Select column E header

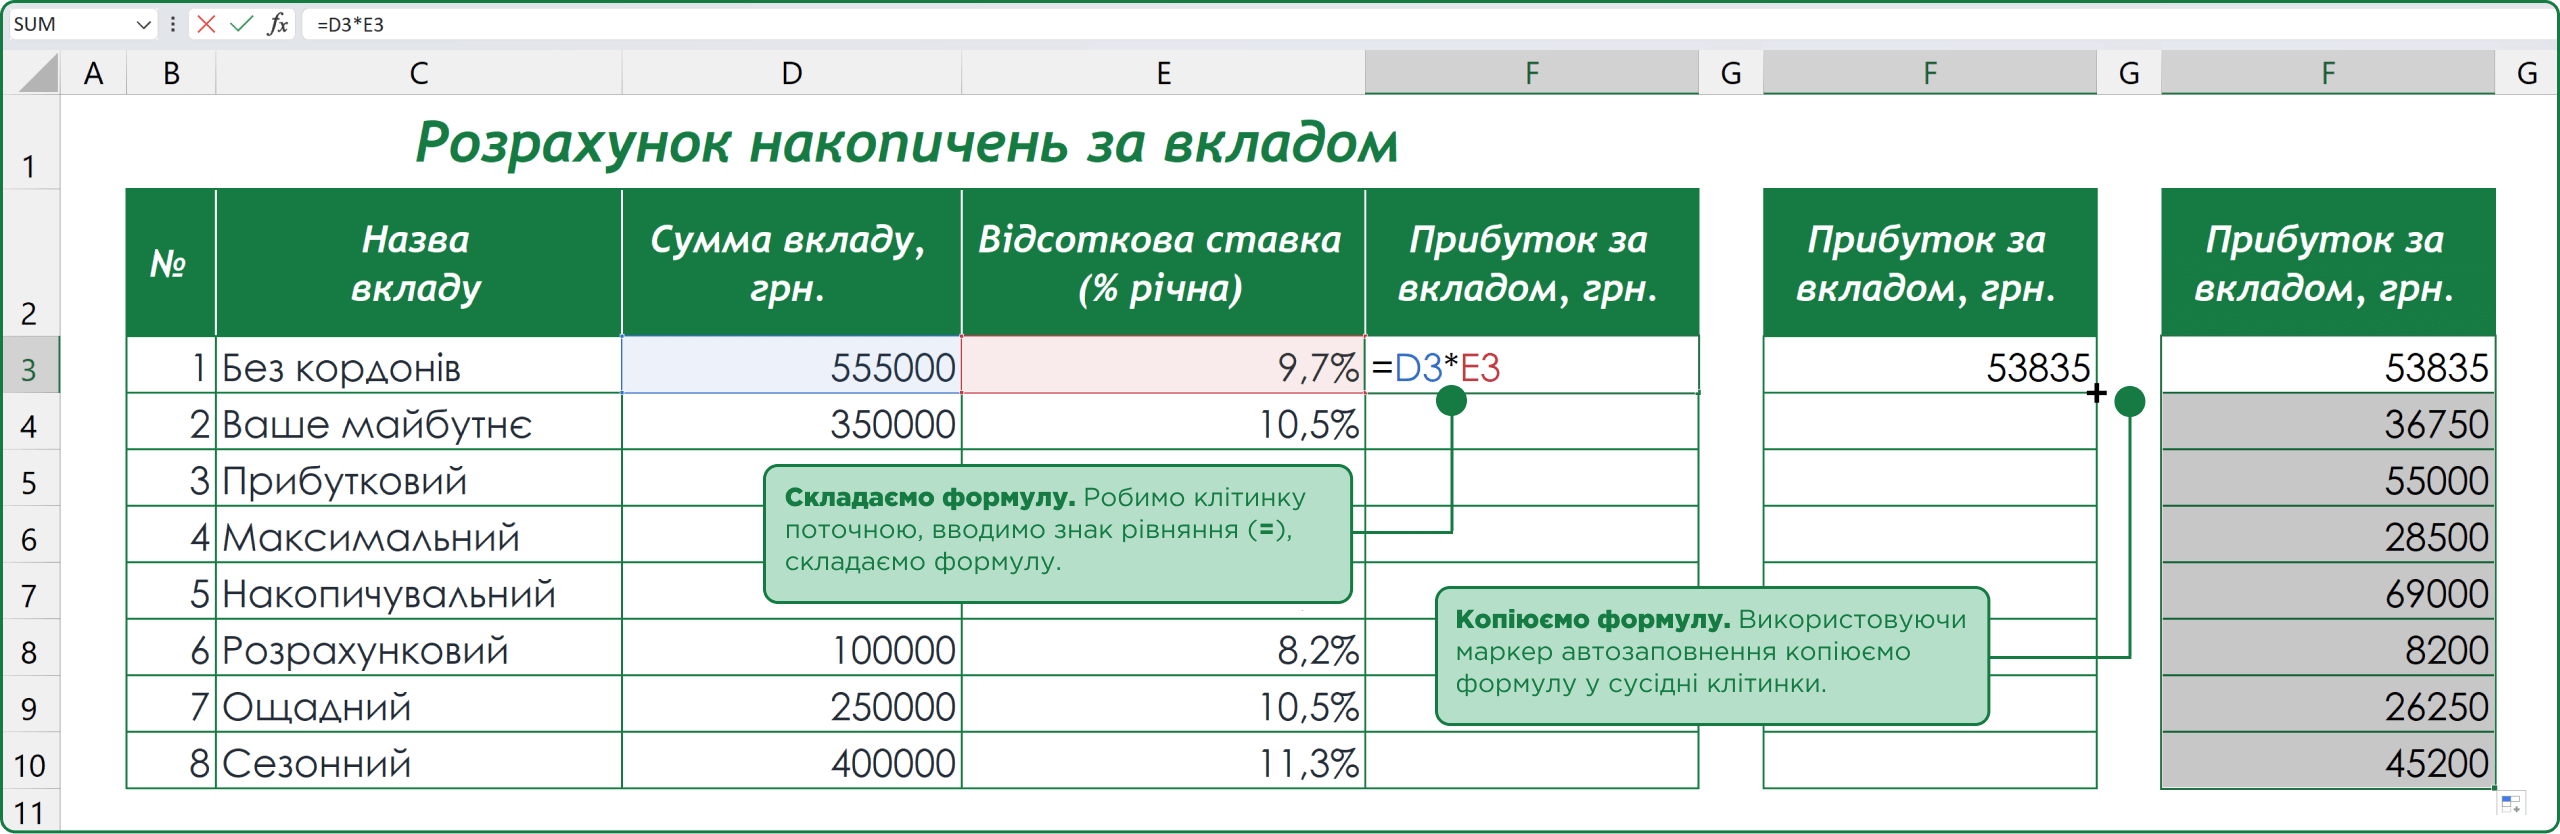(x=1163, y=73)
